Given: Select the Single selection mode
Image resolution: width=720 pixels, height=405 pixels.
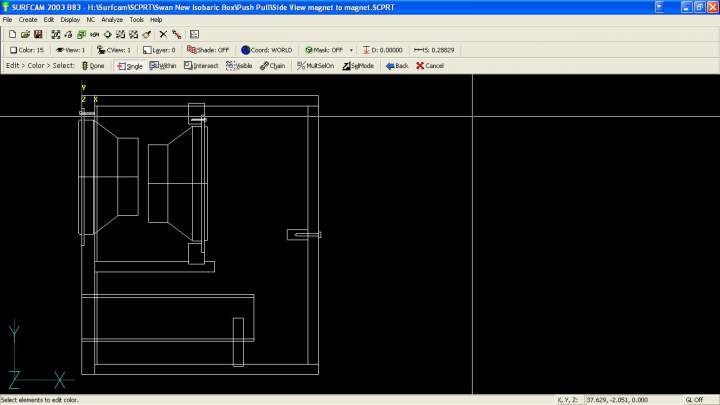Looking at the screenshot, I should pos(130,66).
